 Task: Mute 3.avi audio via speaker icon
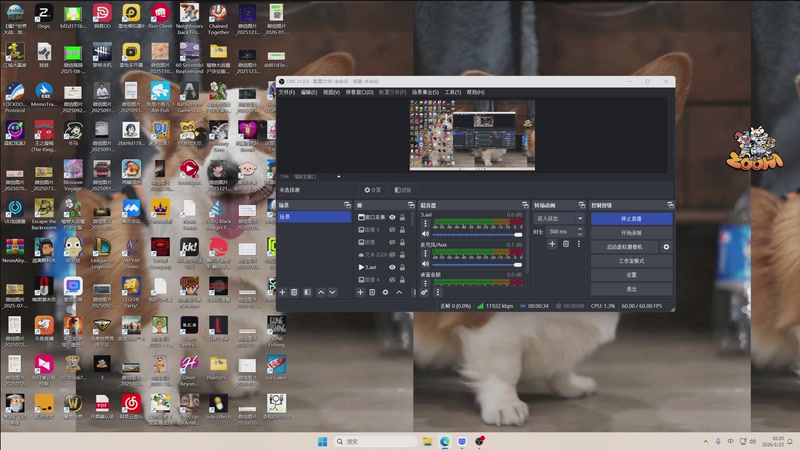click(425, 234)
